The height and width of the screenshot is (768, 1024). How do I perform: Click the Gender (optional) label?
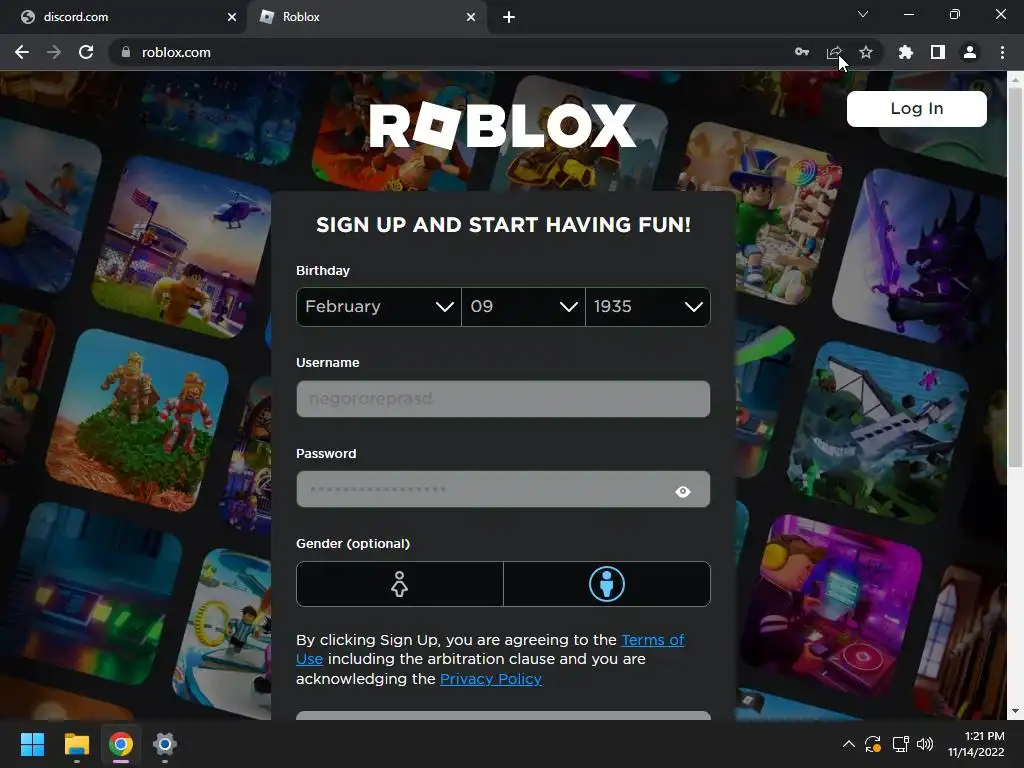[x=353, y=543]
